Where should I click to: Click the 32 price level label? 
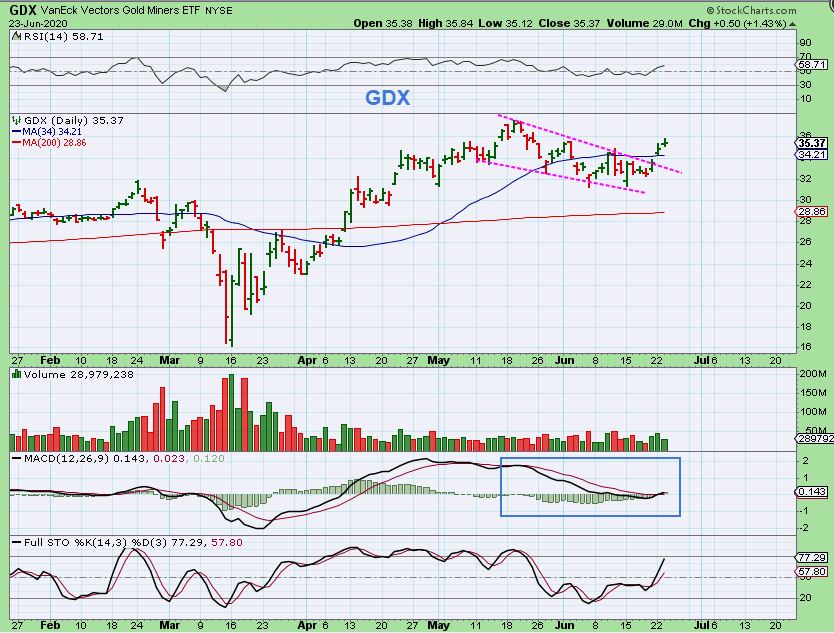point(805,179)
